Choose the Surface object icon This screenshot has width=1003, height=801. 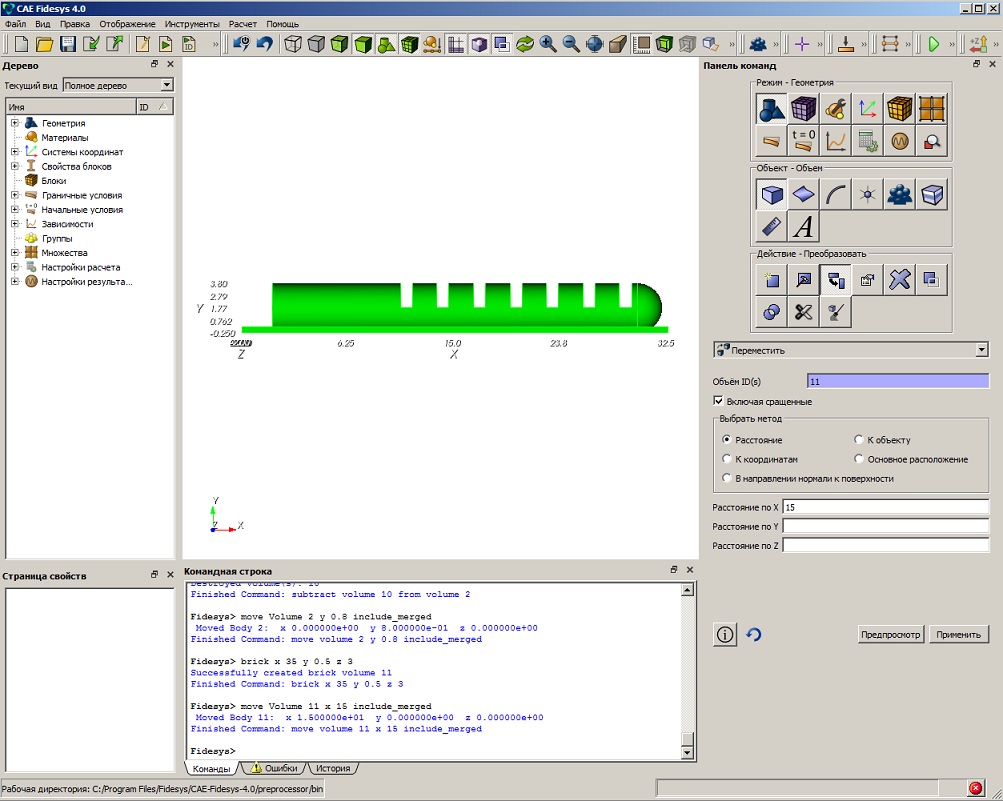click(803, 194)
